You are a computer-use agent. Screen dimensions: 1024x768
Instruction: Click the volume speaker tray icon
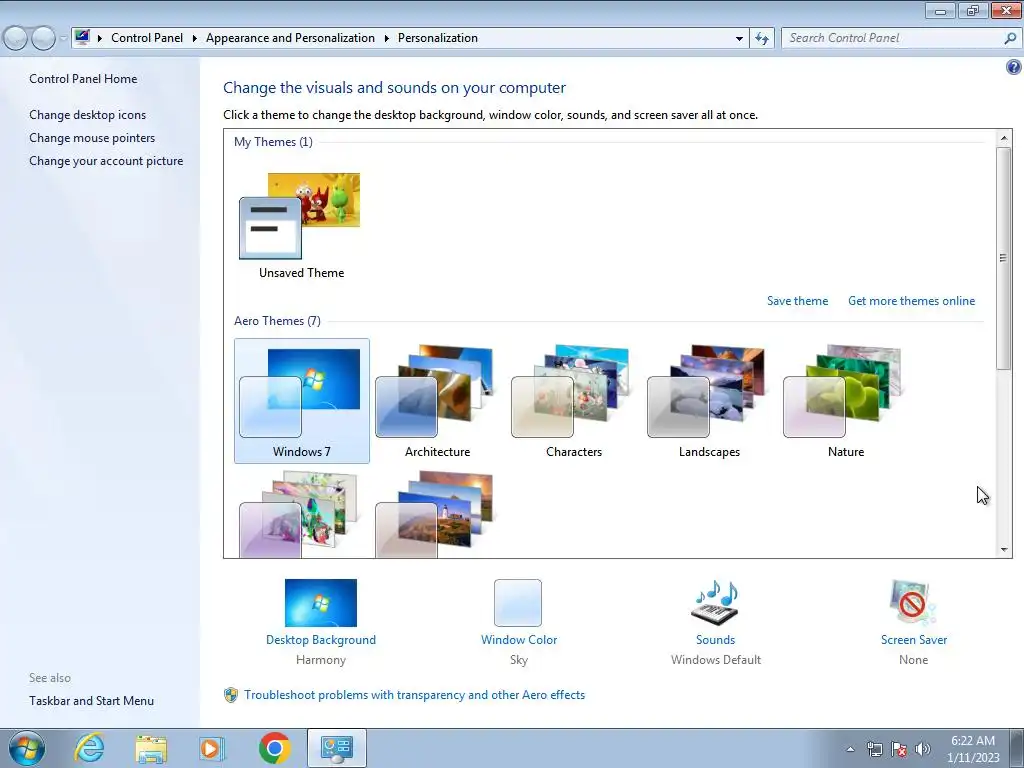point(923,749)
